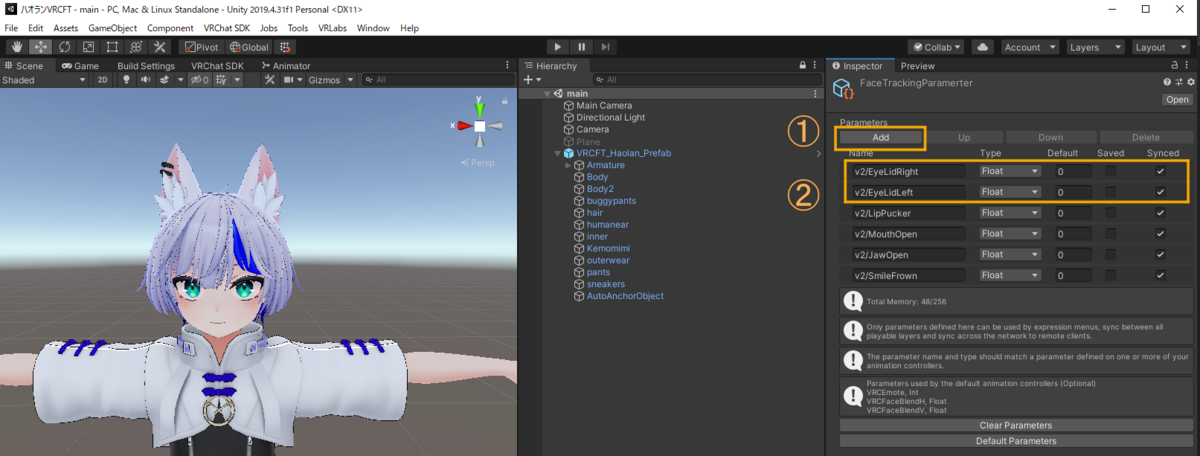Click the Add parameter button
This screenshot has width=1200, height=456.
click(x=881, y=137)
